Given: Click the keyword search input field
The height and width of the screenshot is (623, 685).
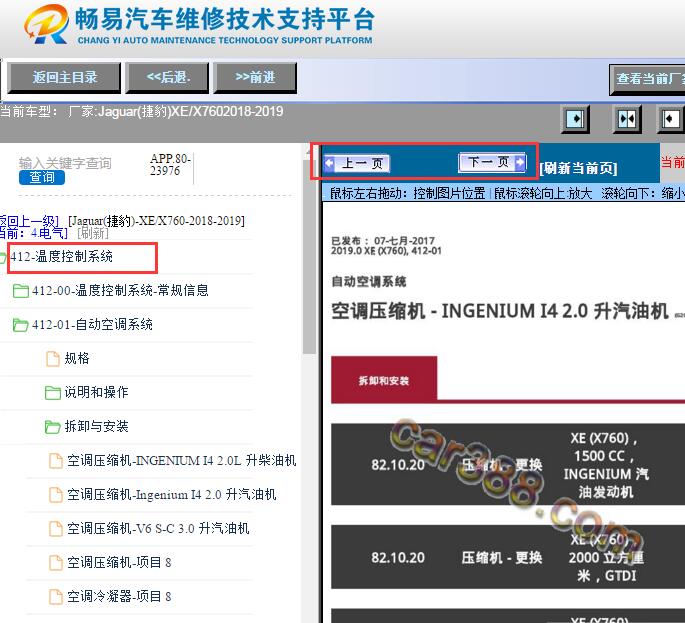Looking at the screenshot, I should pos(65,163).
